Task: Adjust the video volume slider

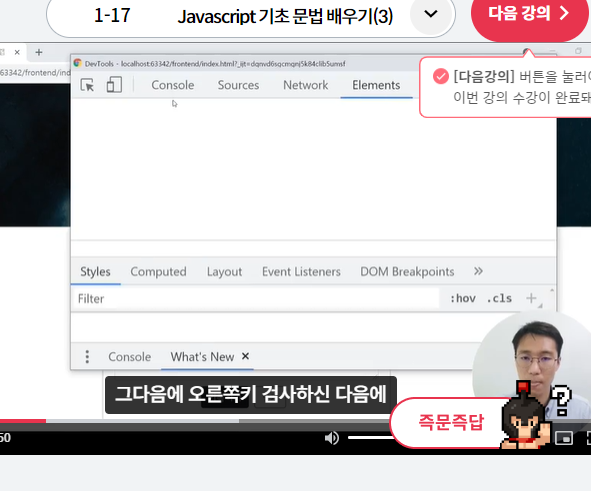Action: pos(369,438)
